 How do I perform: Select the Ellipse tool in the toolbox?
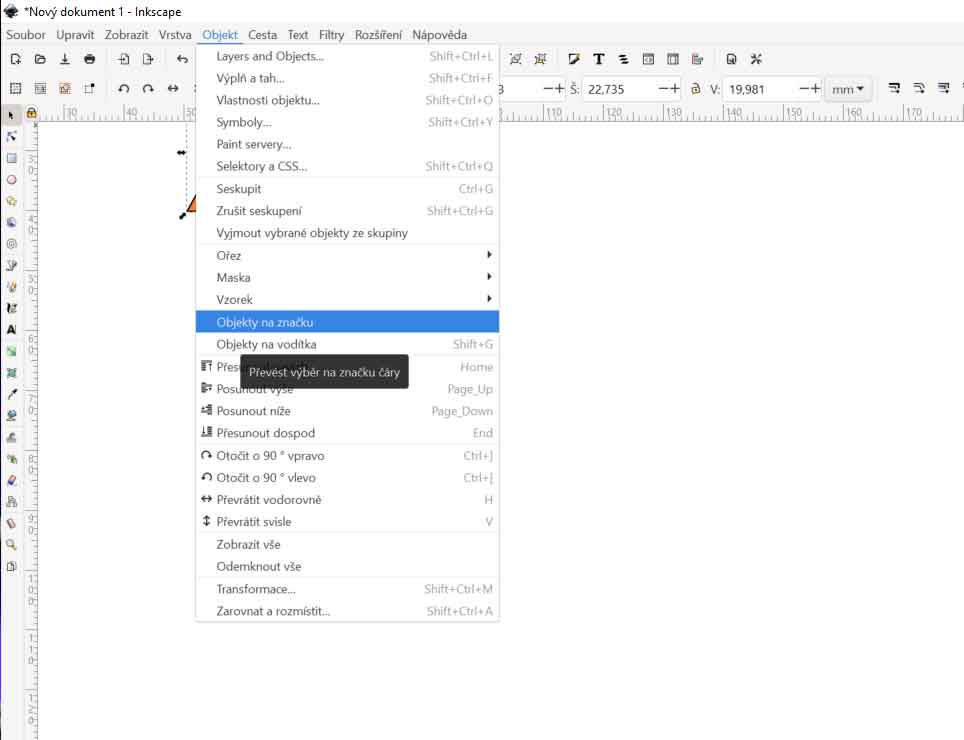coord(12,180)
